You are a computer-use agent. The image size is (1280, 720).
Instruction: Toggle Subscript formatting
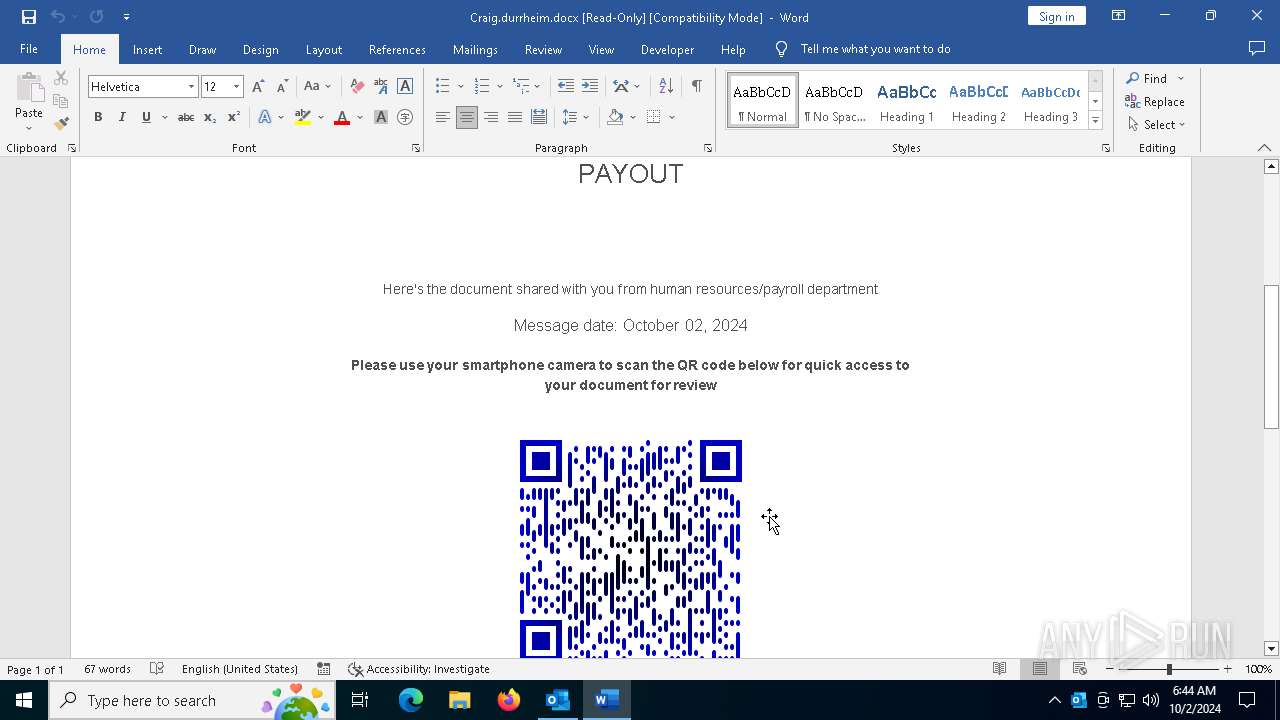210,117
